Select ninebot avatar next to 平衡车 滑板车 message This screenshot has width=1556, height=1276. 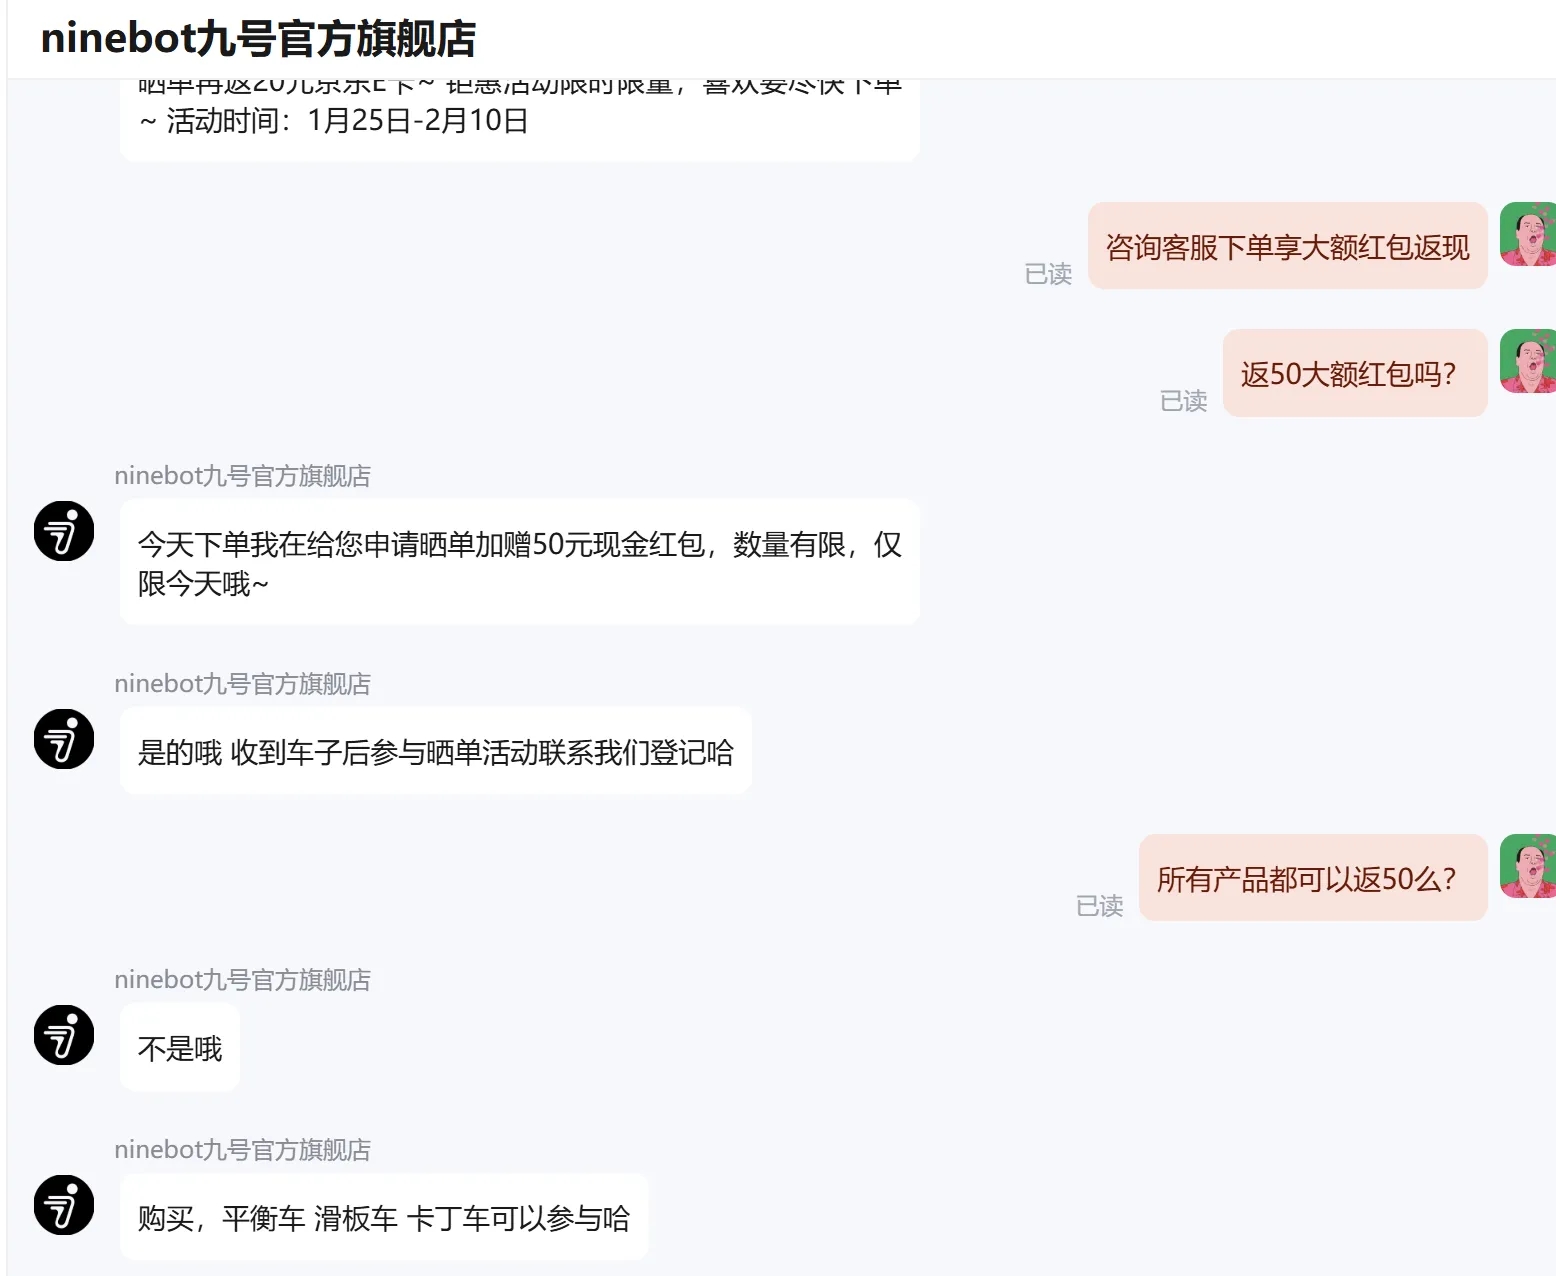[x=64, y=1205]
